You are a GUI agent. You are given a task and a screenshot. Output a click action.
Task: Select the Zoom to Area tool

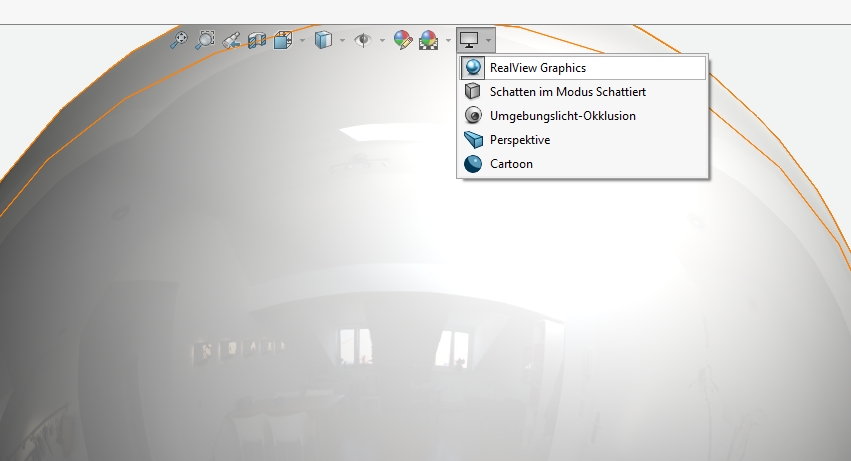tap(205, 40)
